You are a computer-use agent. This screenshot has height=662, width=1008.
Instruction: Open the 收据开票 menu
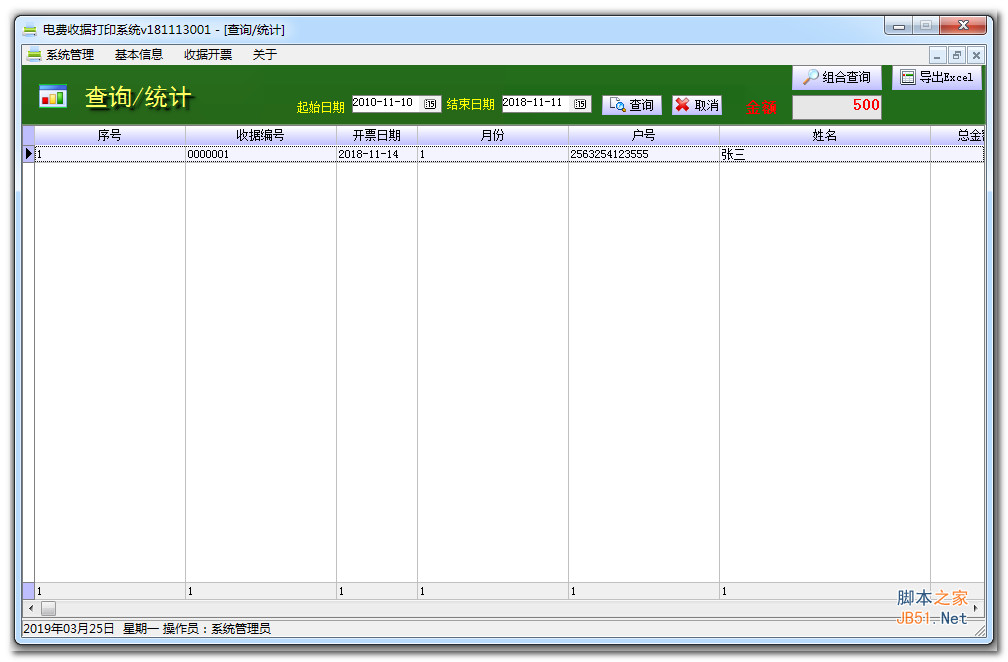(x=208, y=55)
